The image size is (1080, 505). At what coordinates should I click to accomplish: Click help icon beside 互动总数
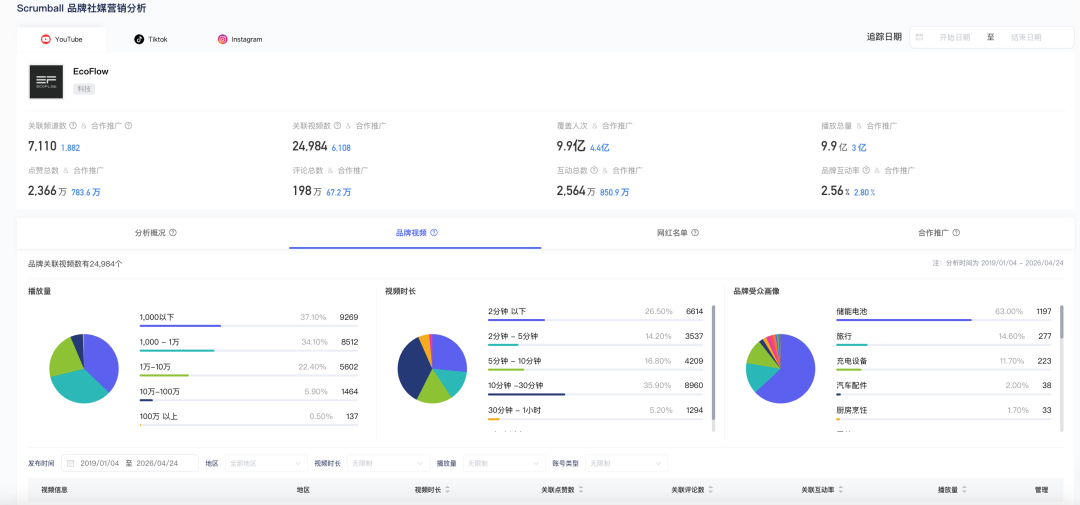(x=593, y=170)
